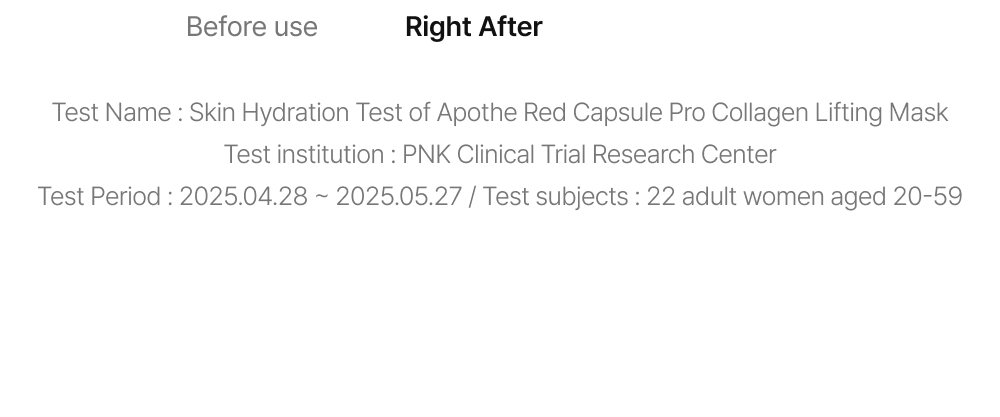1000x417 pixels.
Task: Click the Test Name label
Action: click(111, 113)
